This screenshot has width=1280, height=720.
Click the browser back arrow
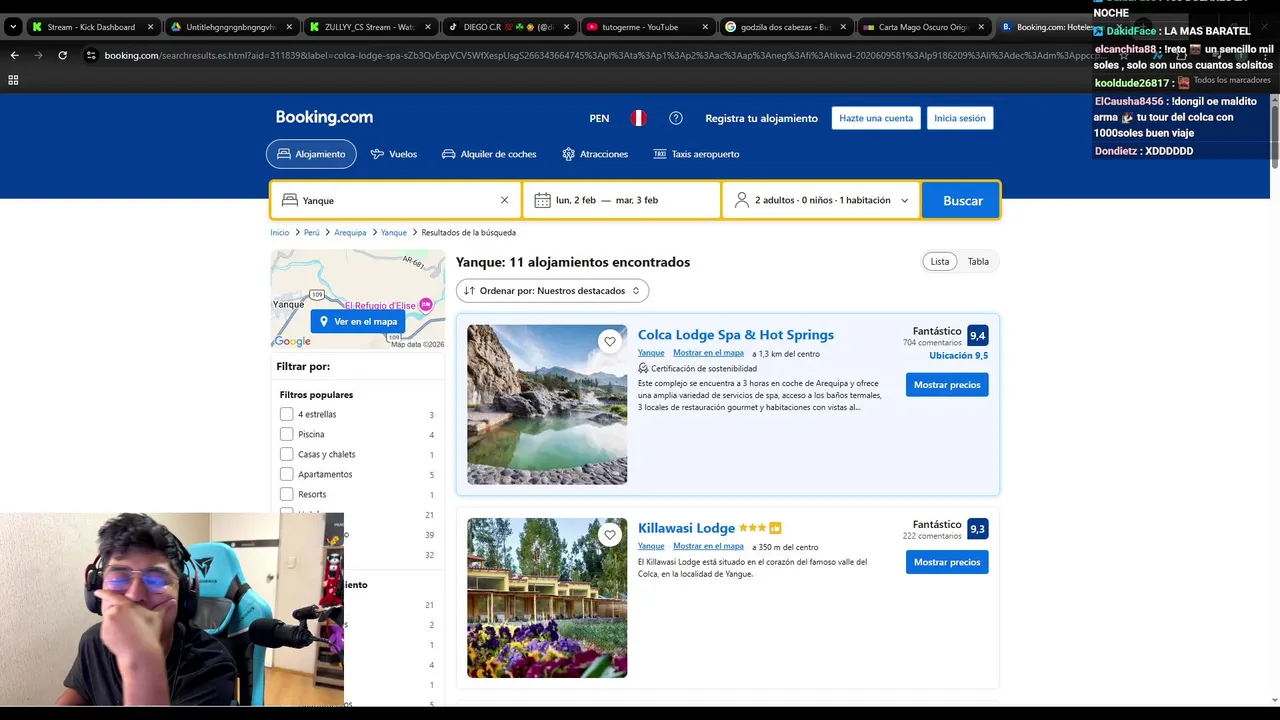point(14,55)
